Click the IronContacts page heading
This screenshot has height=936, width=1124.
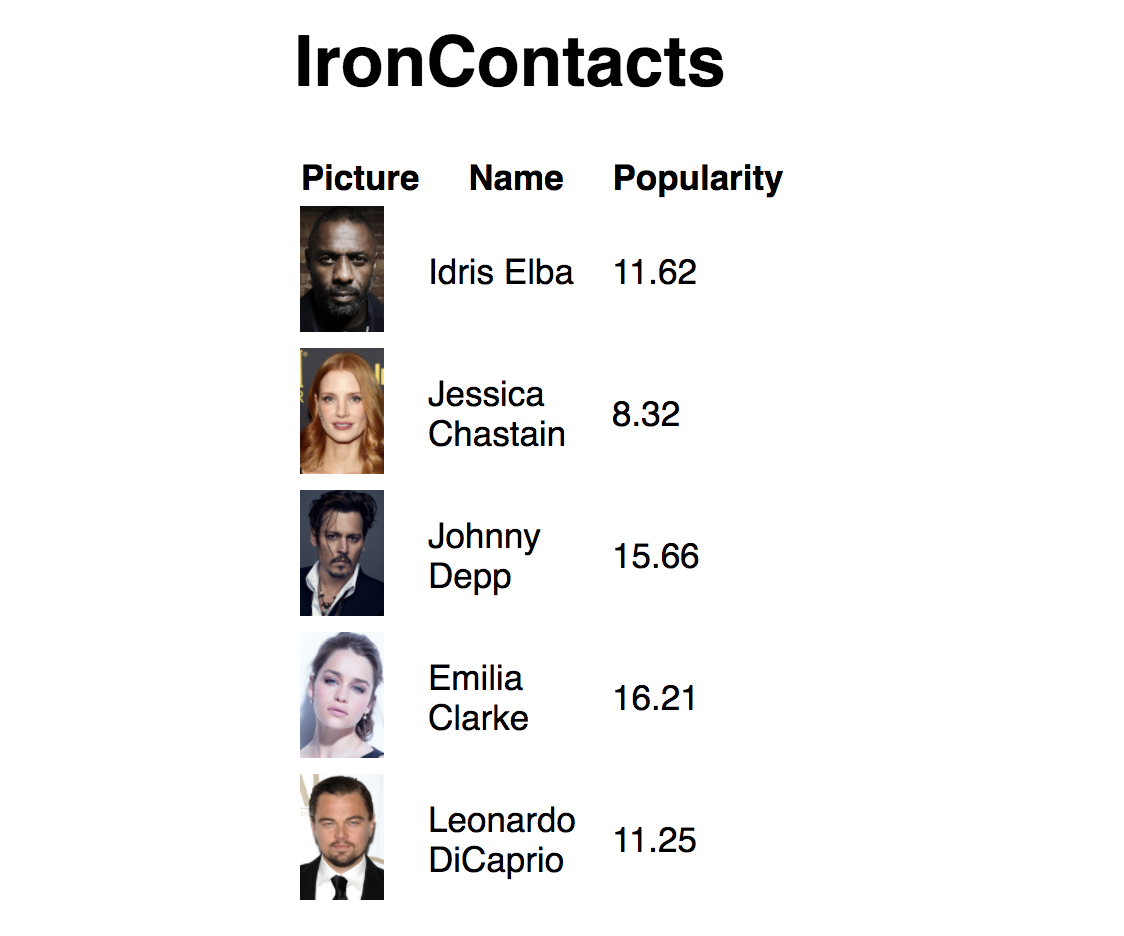[510, 62]
